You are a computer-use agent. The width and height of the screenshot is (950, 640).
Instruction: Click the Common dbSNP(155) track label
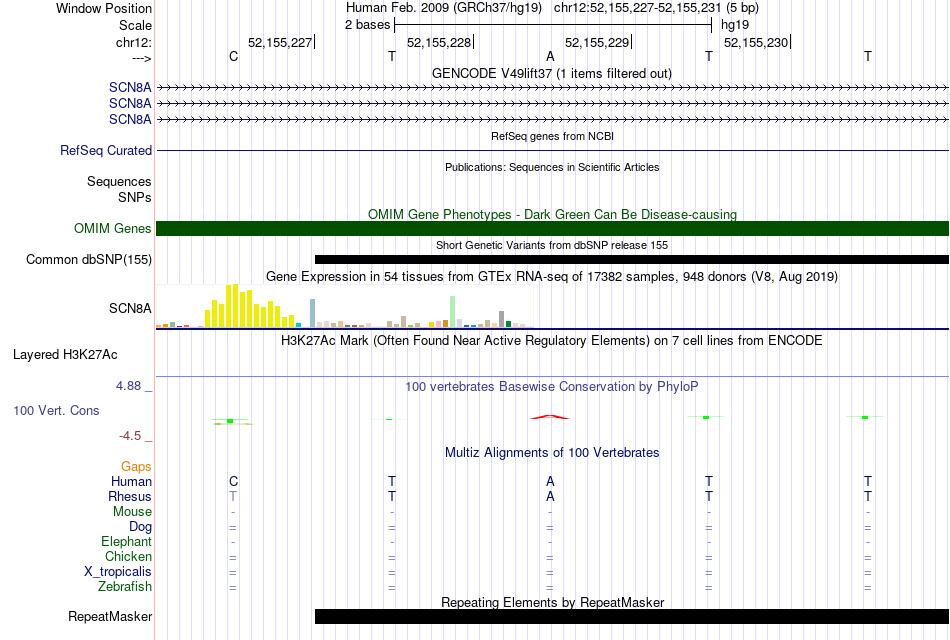[x=89, y=259]
